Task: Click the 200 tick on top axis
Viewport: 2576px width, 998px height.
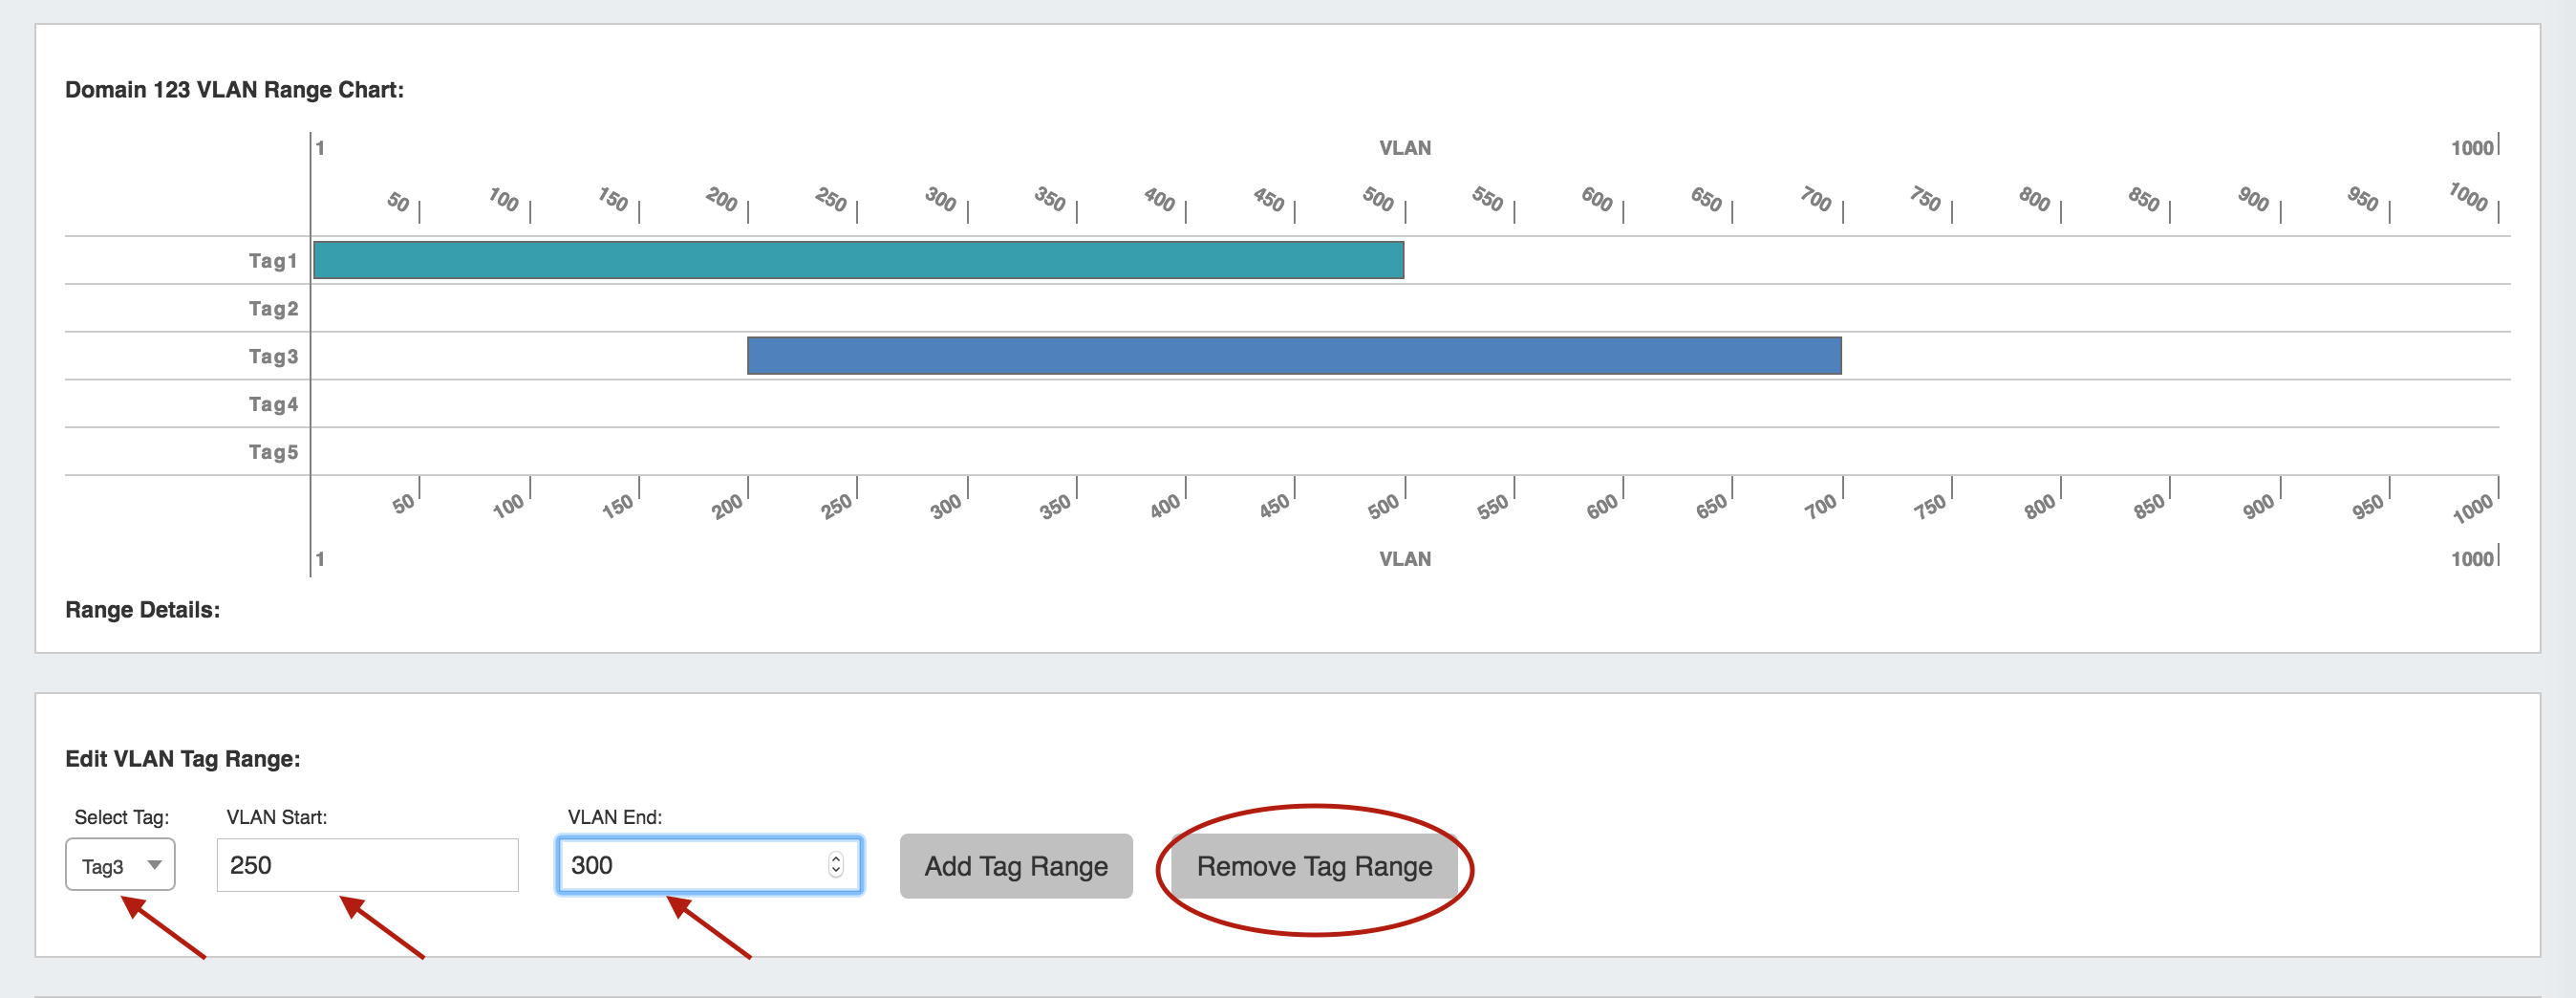Action: point(723,200)
